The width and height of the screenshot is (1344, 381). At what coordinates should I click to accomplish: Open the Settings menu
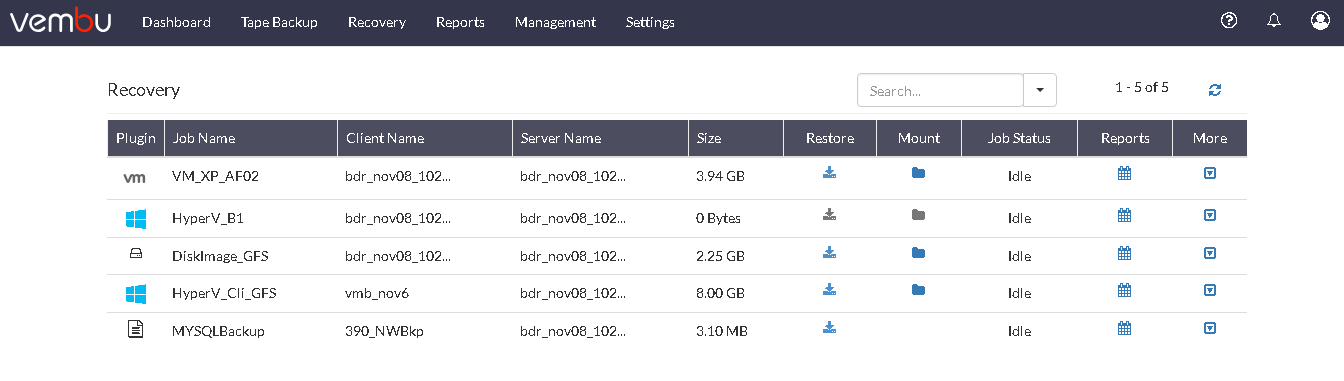click(x=650, y=22)
